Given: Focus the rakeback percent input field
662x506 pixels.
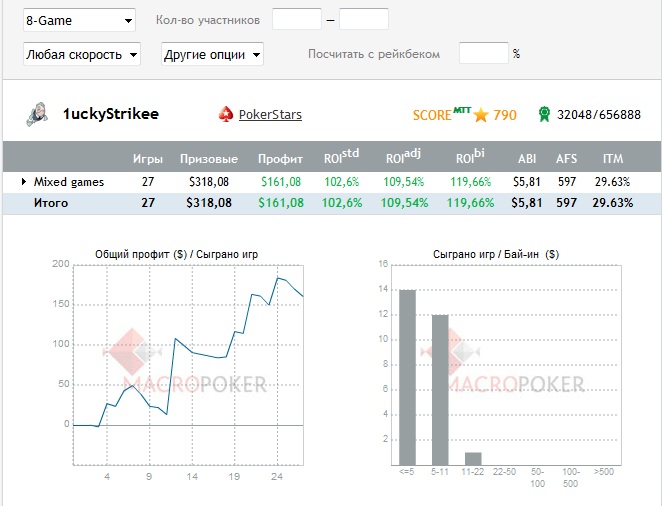Looking at the screenshot, I should (484, 54).
